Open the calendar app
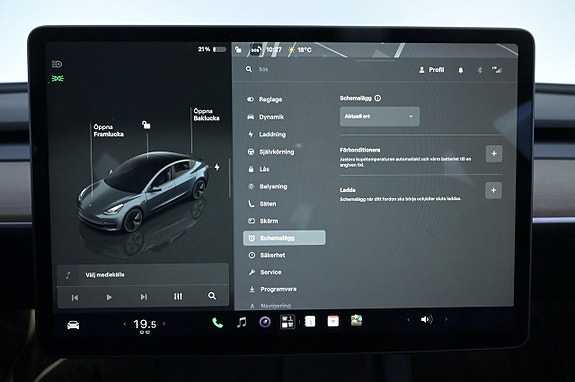The width and height of the screenshot is (575, 382). click(333, 321)
